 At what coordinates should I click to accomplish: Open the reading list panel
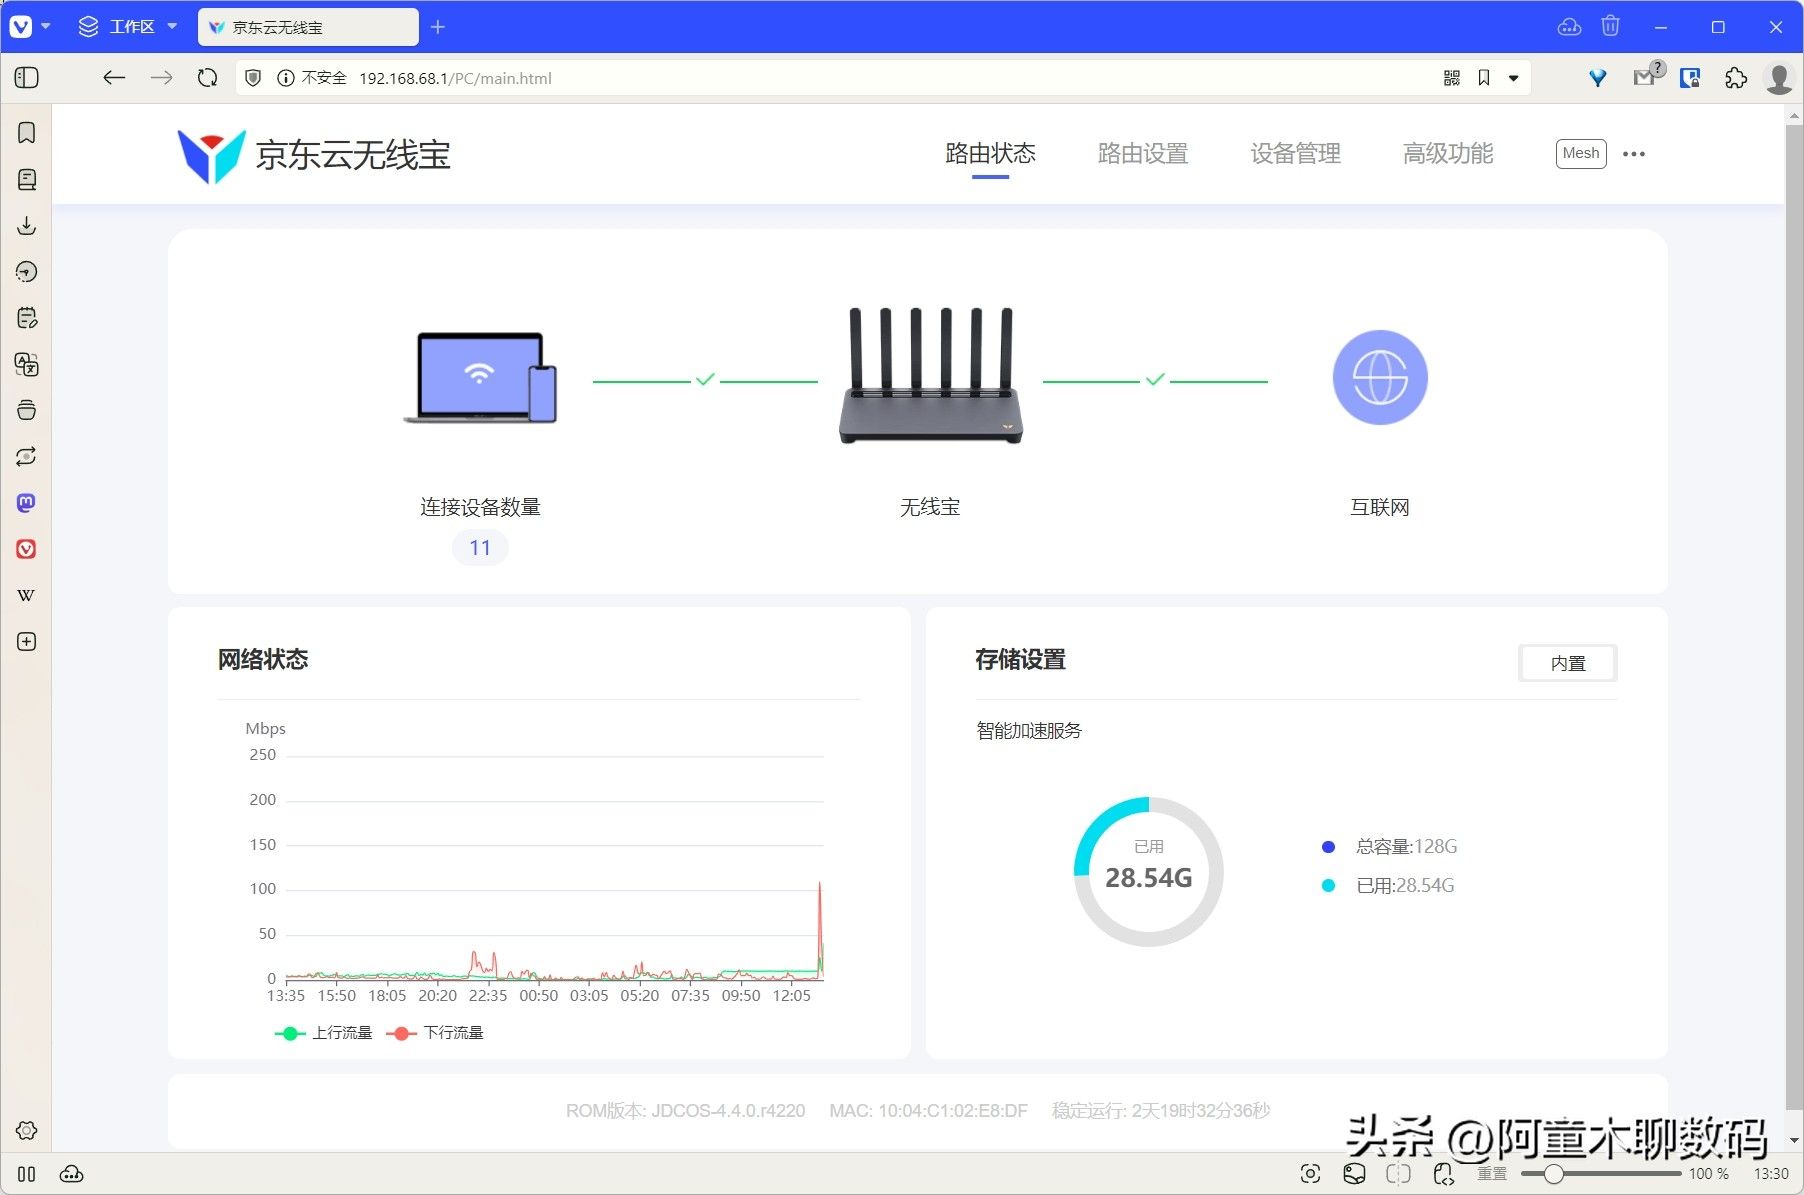pos(27,179)
